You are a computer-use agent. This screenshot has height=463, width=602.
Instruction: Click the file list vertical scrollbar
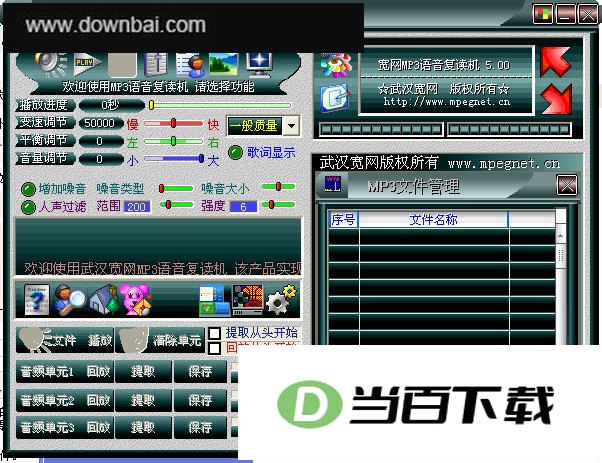point(561,276)
